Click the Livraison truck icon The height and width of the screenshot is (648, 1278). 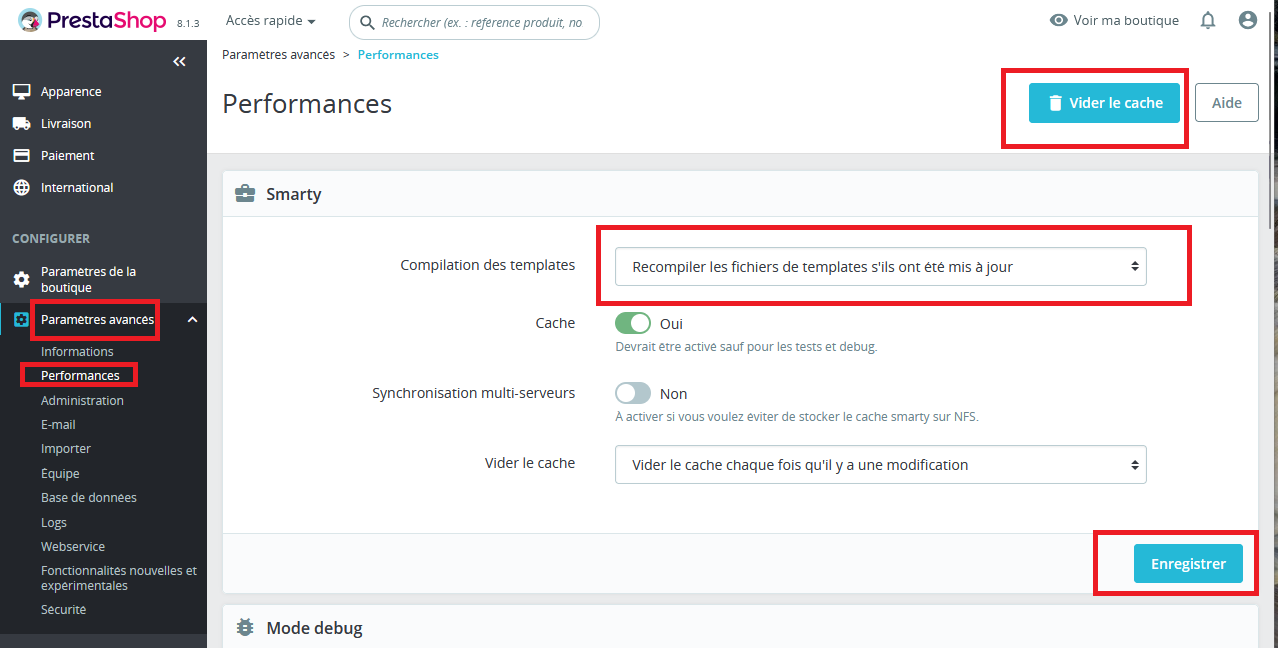coord(21,124)
